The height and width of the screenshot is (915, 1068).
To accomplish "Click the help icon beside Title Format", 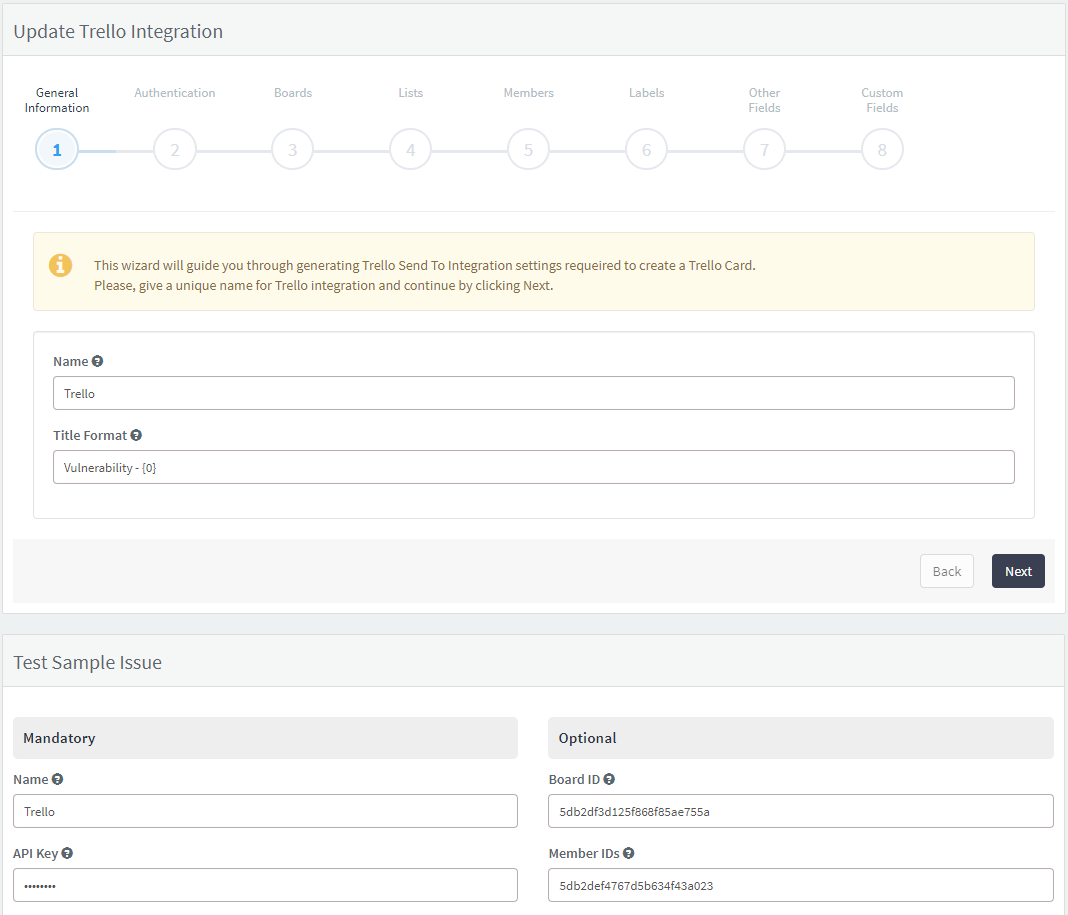I will coord(136,435).
